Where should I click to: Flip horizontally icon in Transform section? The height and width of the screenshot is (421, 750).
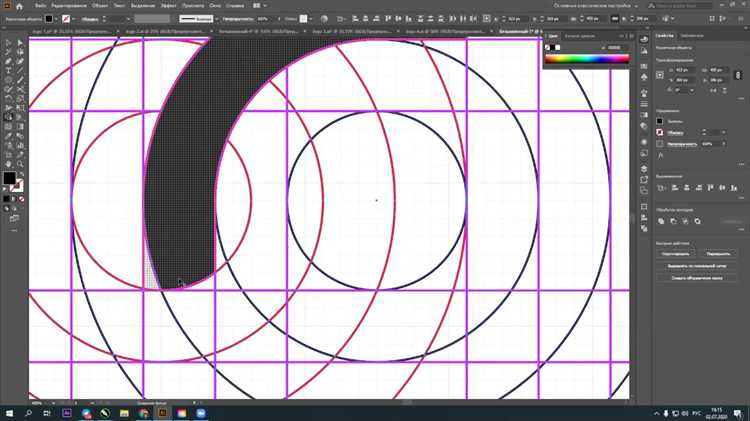[713, 90]
